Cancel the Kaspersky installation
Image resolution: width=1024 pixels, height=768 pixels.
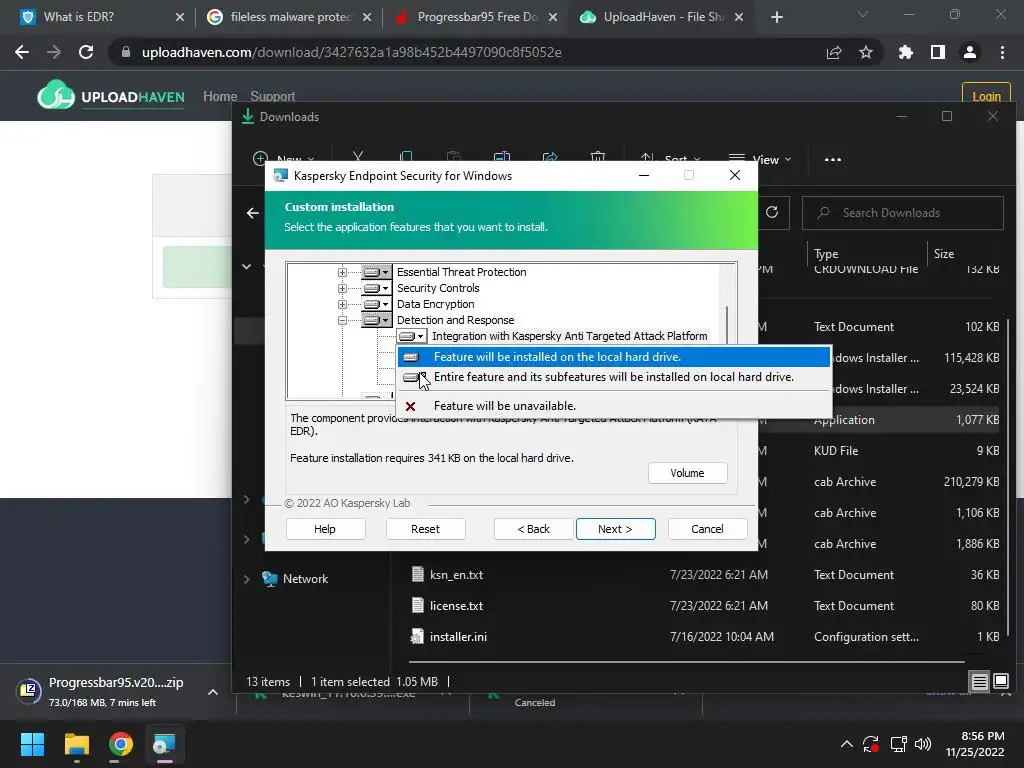(707, 529)
